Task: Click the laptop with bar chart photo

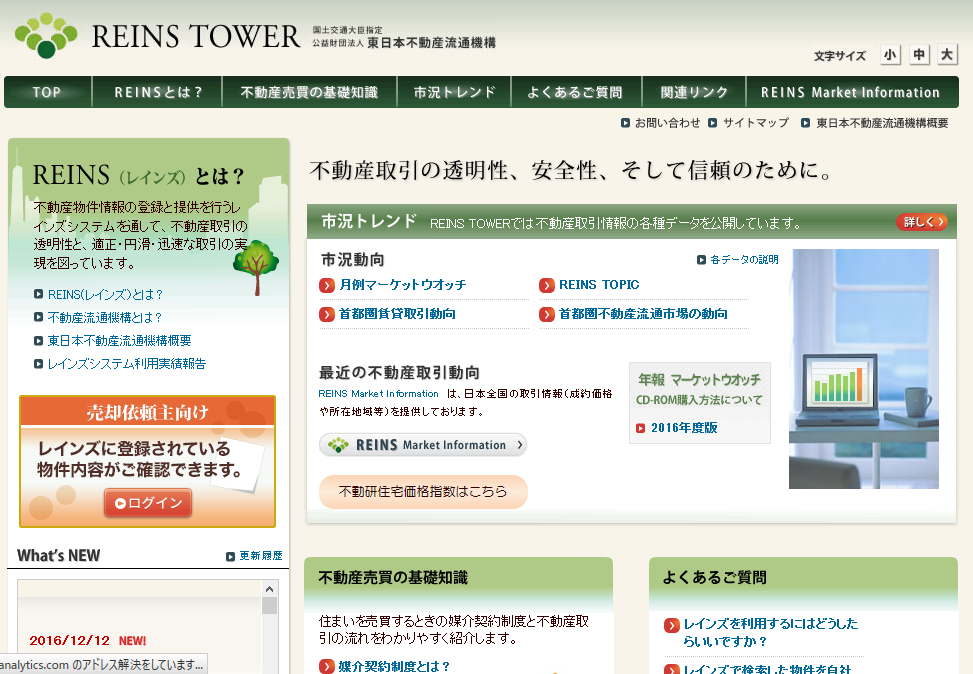Action: tap(864, 368)
